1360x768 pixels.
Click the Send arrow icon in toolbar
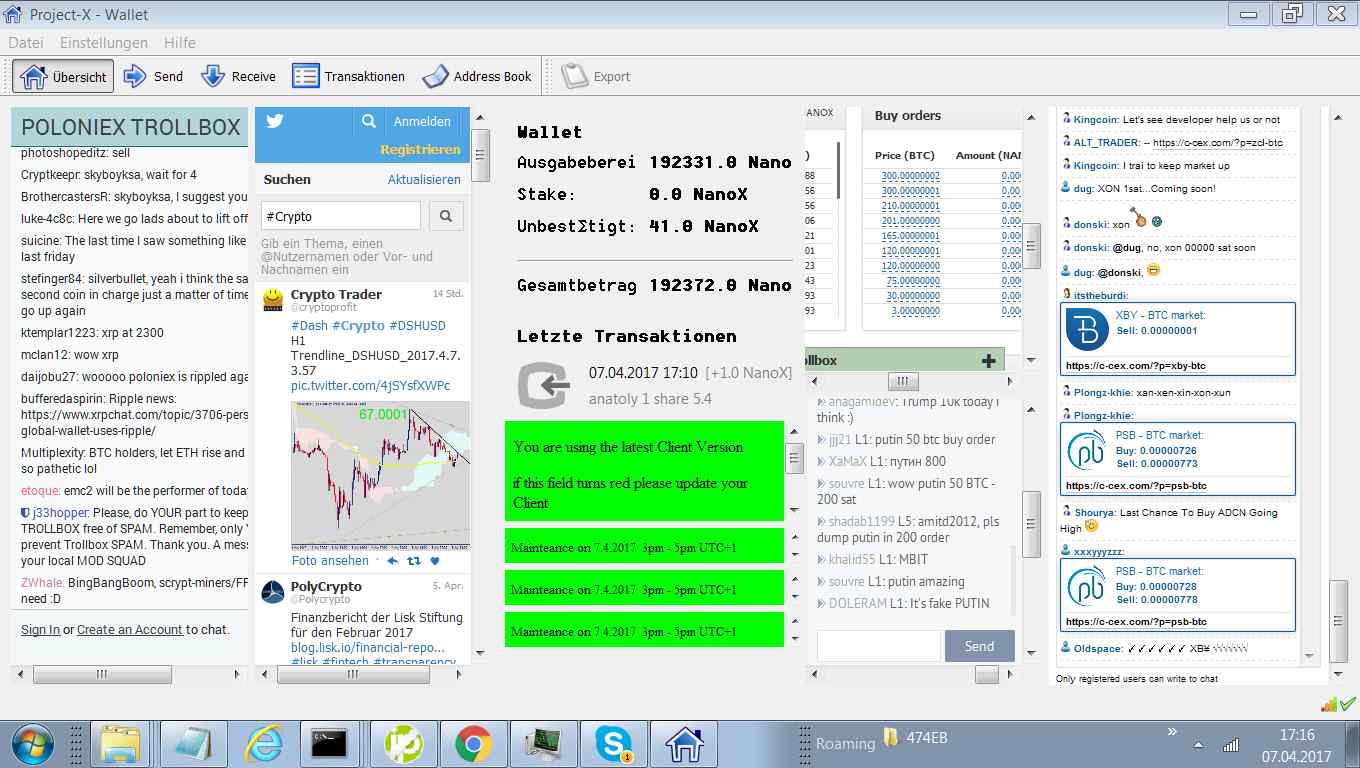click(135, 76)
